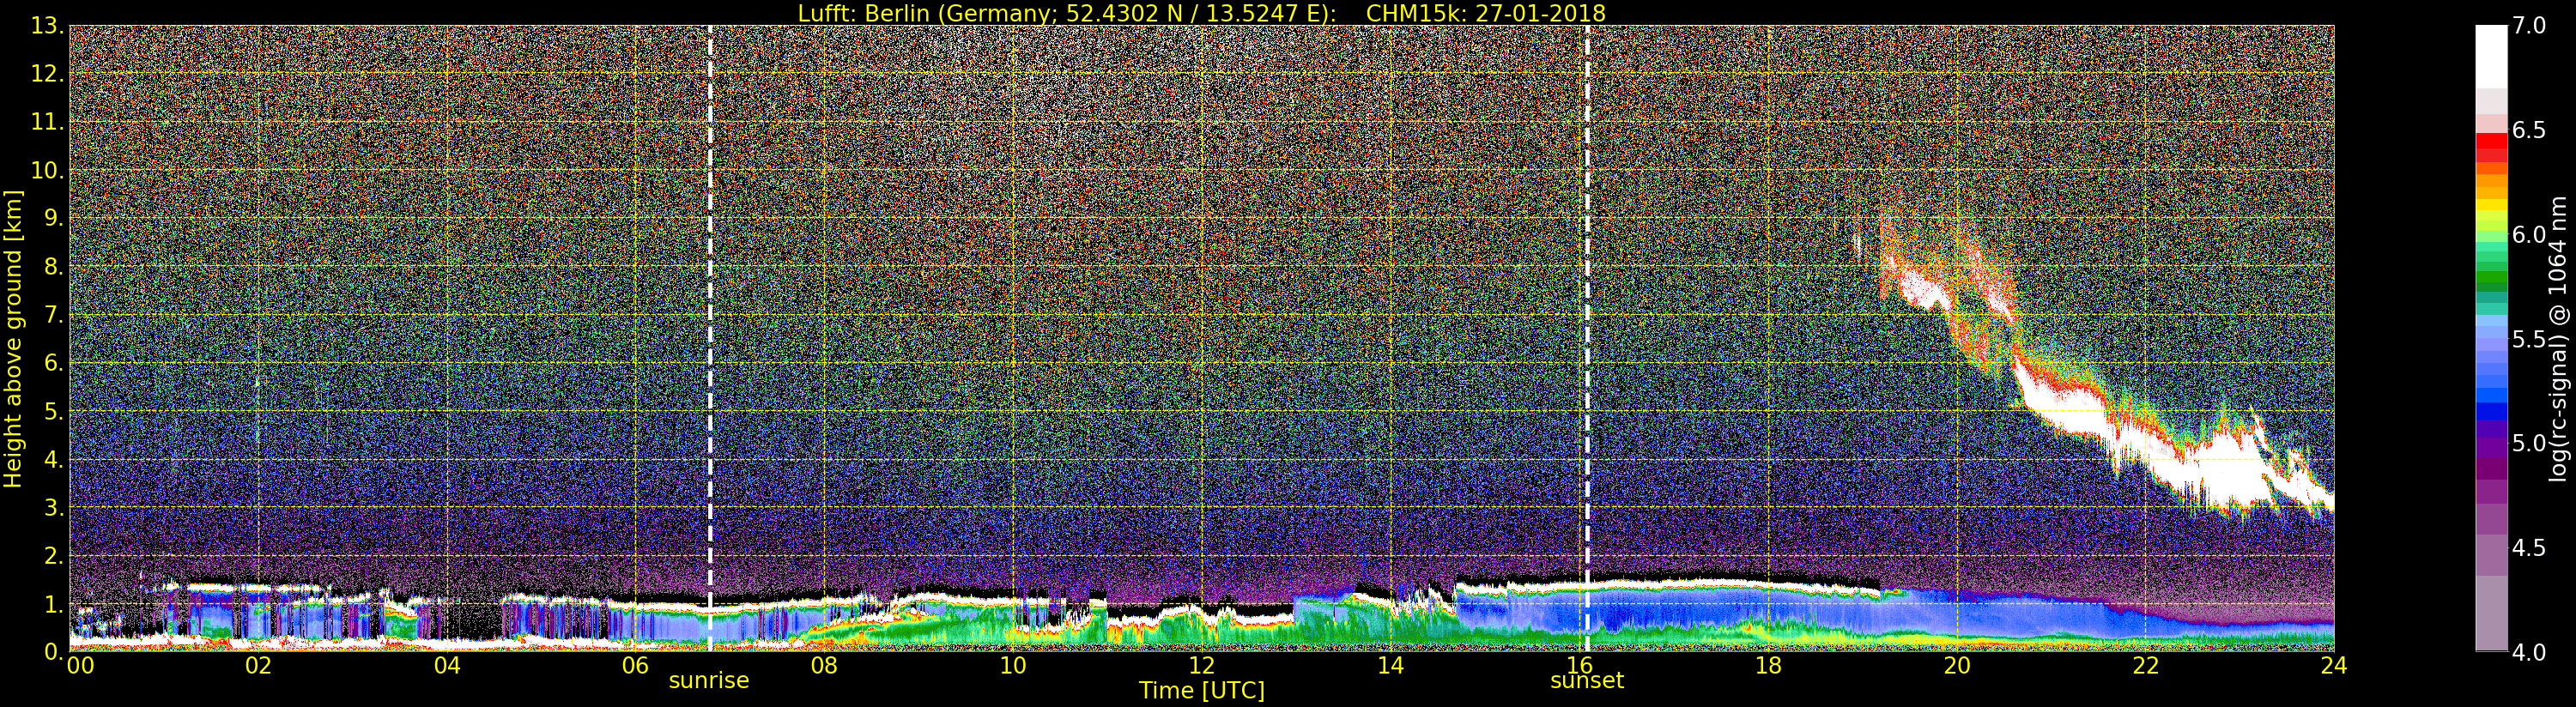Click the time axis tick label '24'
2576x707 pixels.
[x=2333, y=666]
